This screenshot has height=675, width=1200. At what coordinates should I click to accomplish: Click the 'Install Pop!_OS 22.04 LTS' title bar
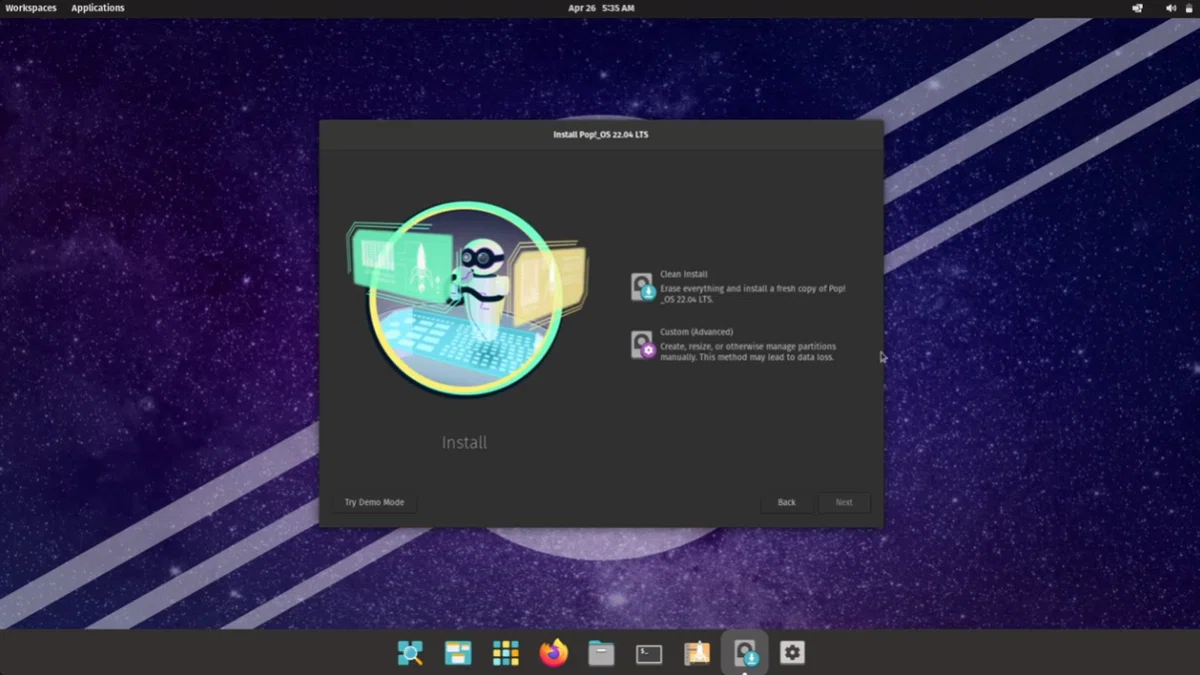click(x=601, y=134)
